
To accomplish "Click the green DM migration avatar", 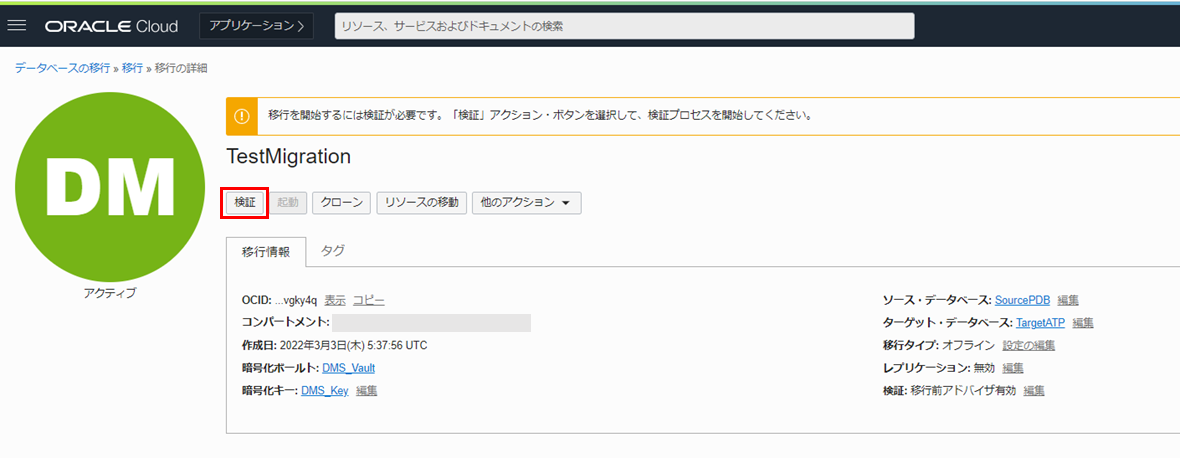I will tap(110, 190).
